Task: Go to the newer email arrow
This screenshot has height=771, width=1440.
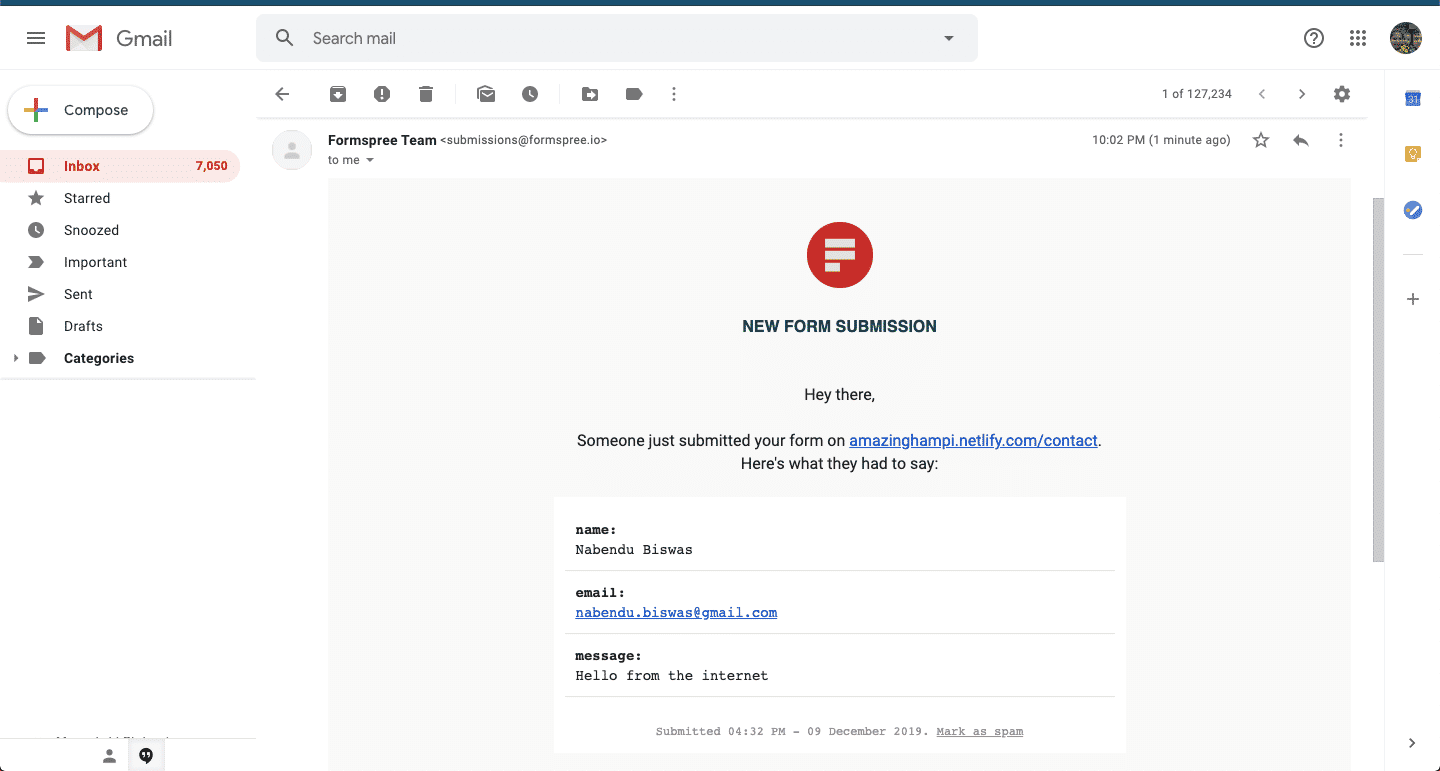Action: pos(1262,94)
